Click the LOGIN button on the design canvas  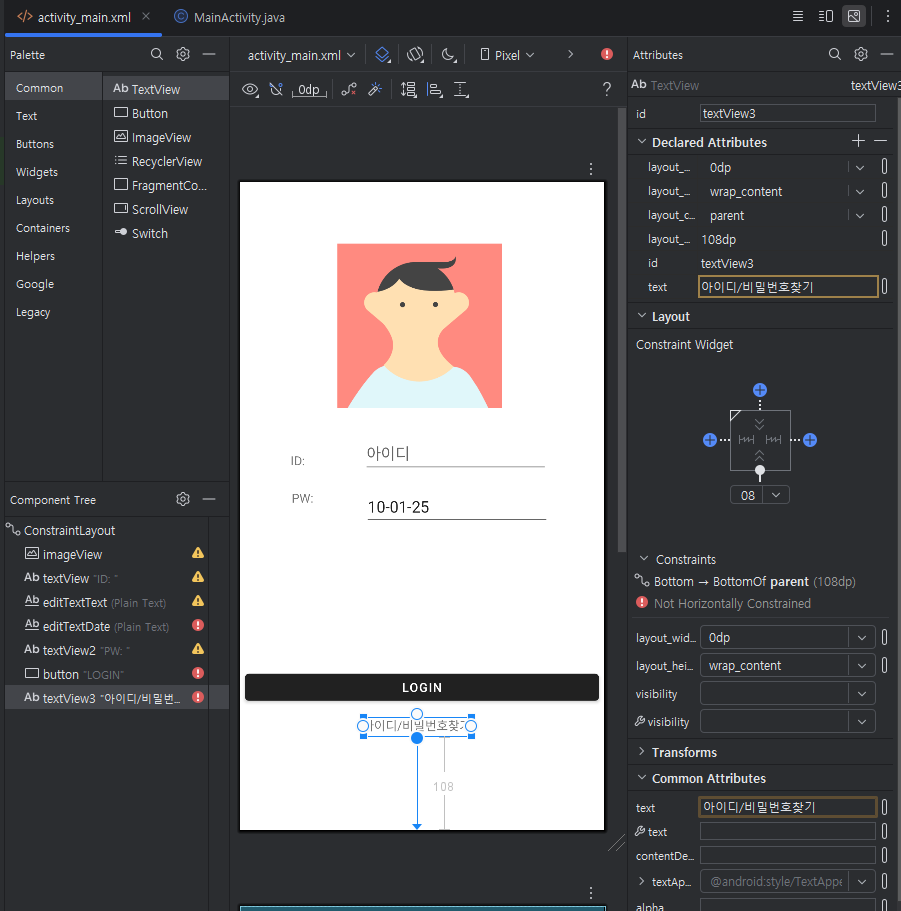point(422,687)
